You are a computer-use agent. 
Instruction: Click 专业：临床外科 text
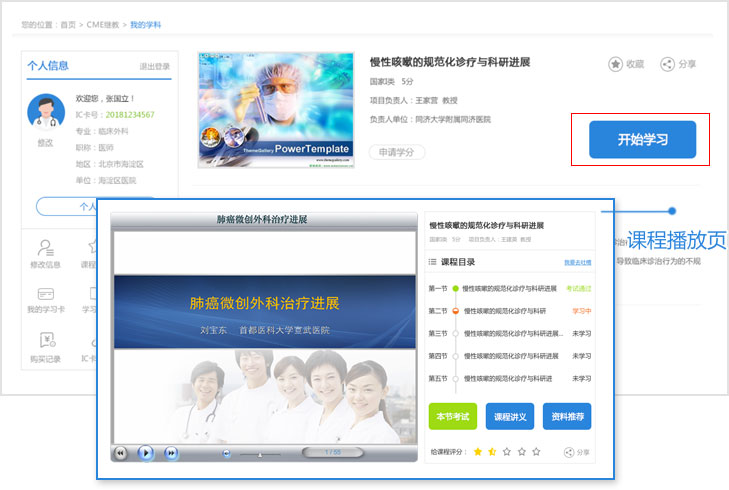pos(102,132)
